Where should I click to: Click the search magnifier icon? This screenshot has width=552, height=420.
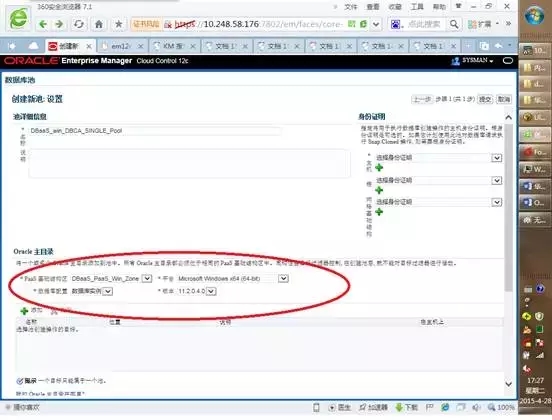[454, 24]
